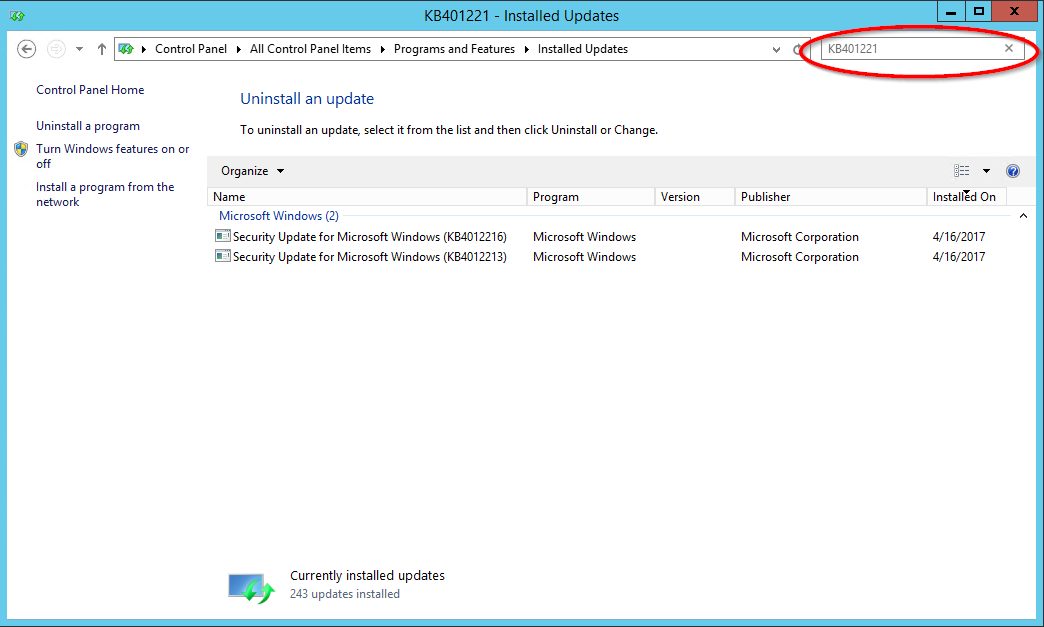Open Install a program from the network
This screenshot has height=627, width=1044.
pyautogui.click(x=105, y=194)
